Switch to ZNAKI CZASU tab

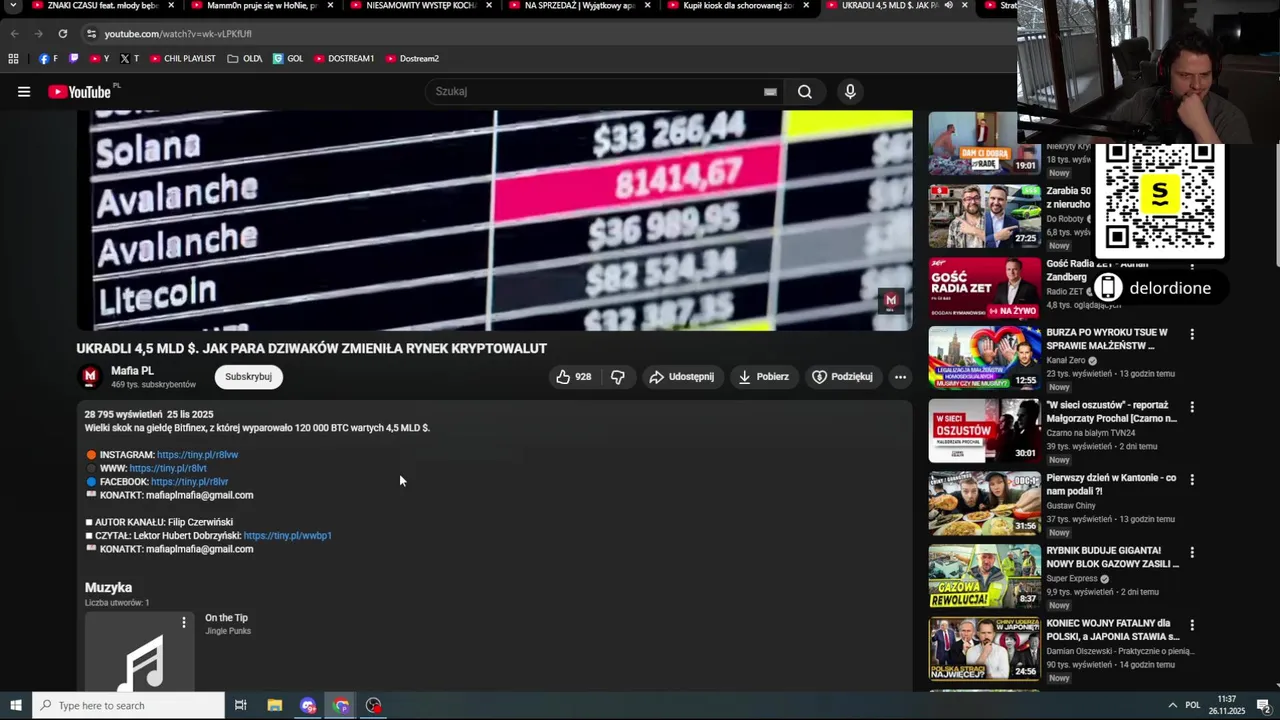tap(102, 6)
